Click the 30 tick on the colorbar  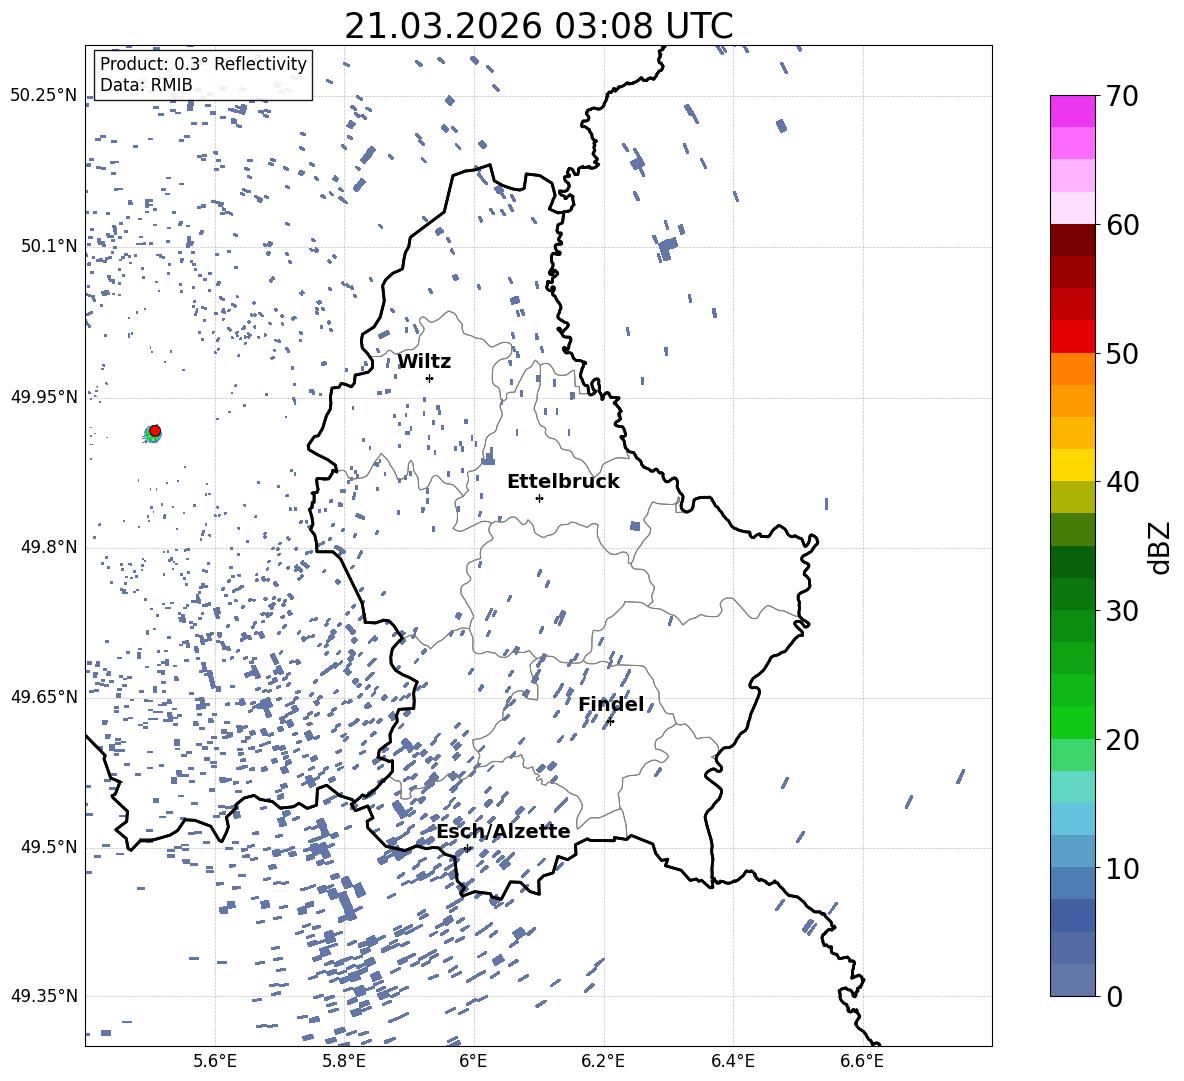(x=1122, y=611)
